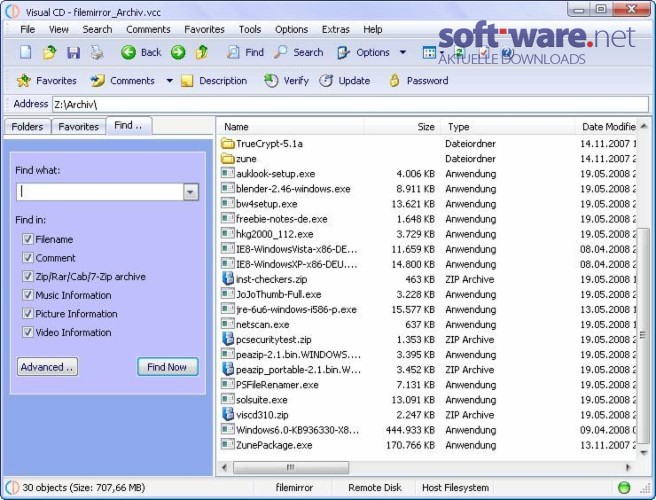Toggle the Picture Information checkbox
Screen dimensions: 656x500
click(x=28, y=313)
